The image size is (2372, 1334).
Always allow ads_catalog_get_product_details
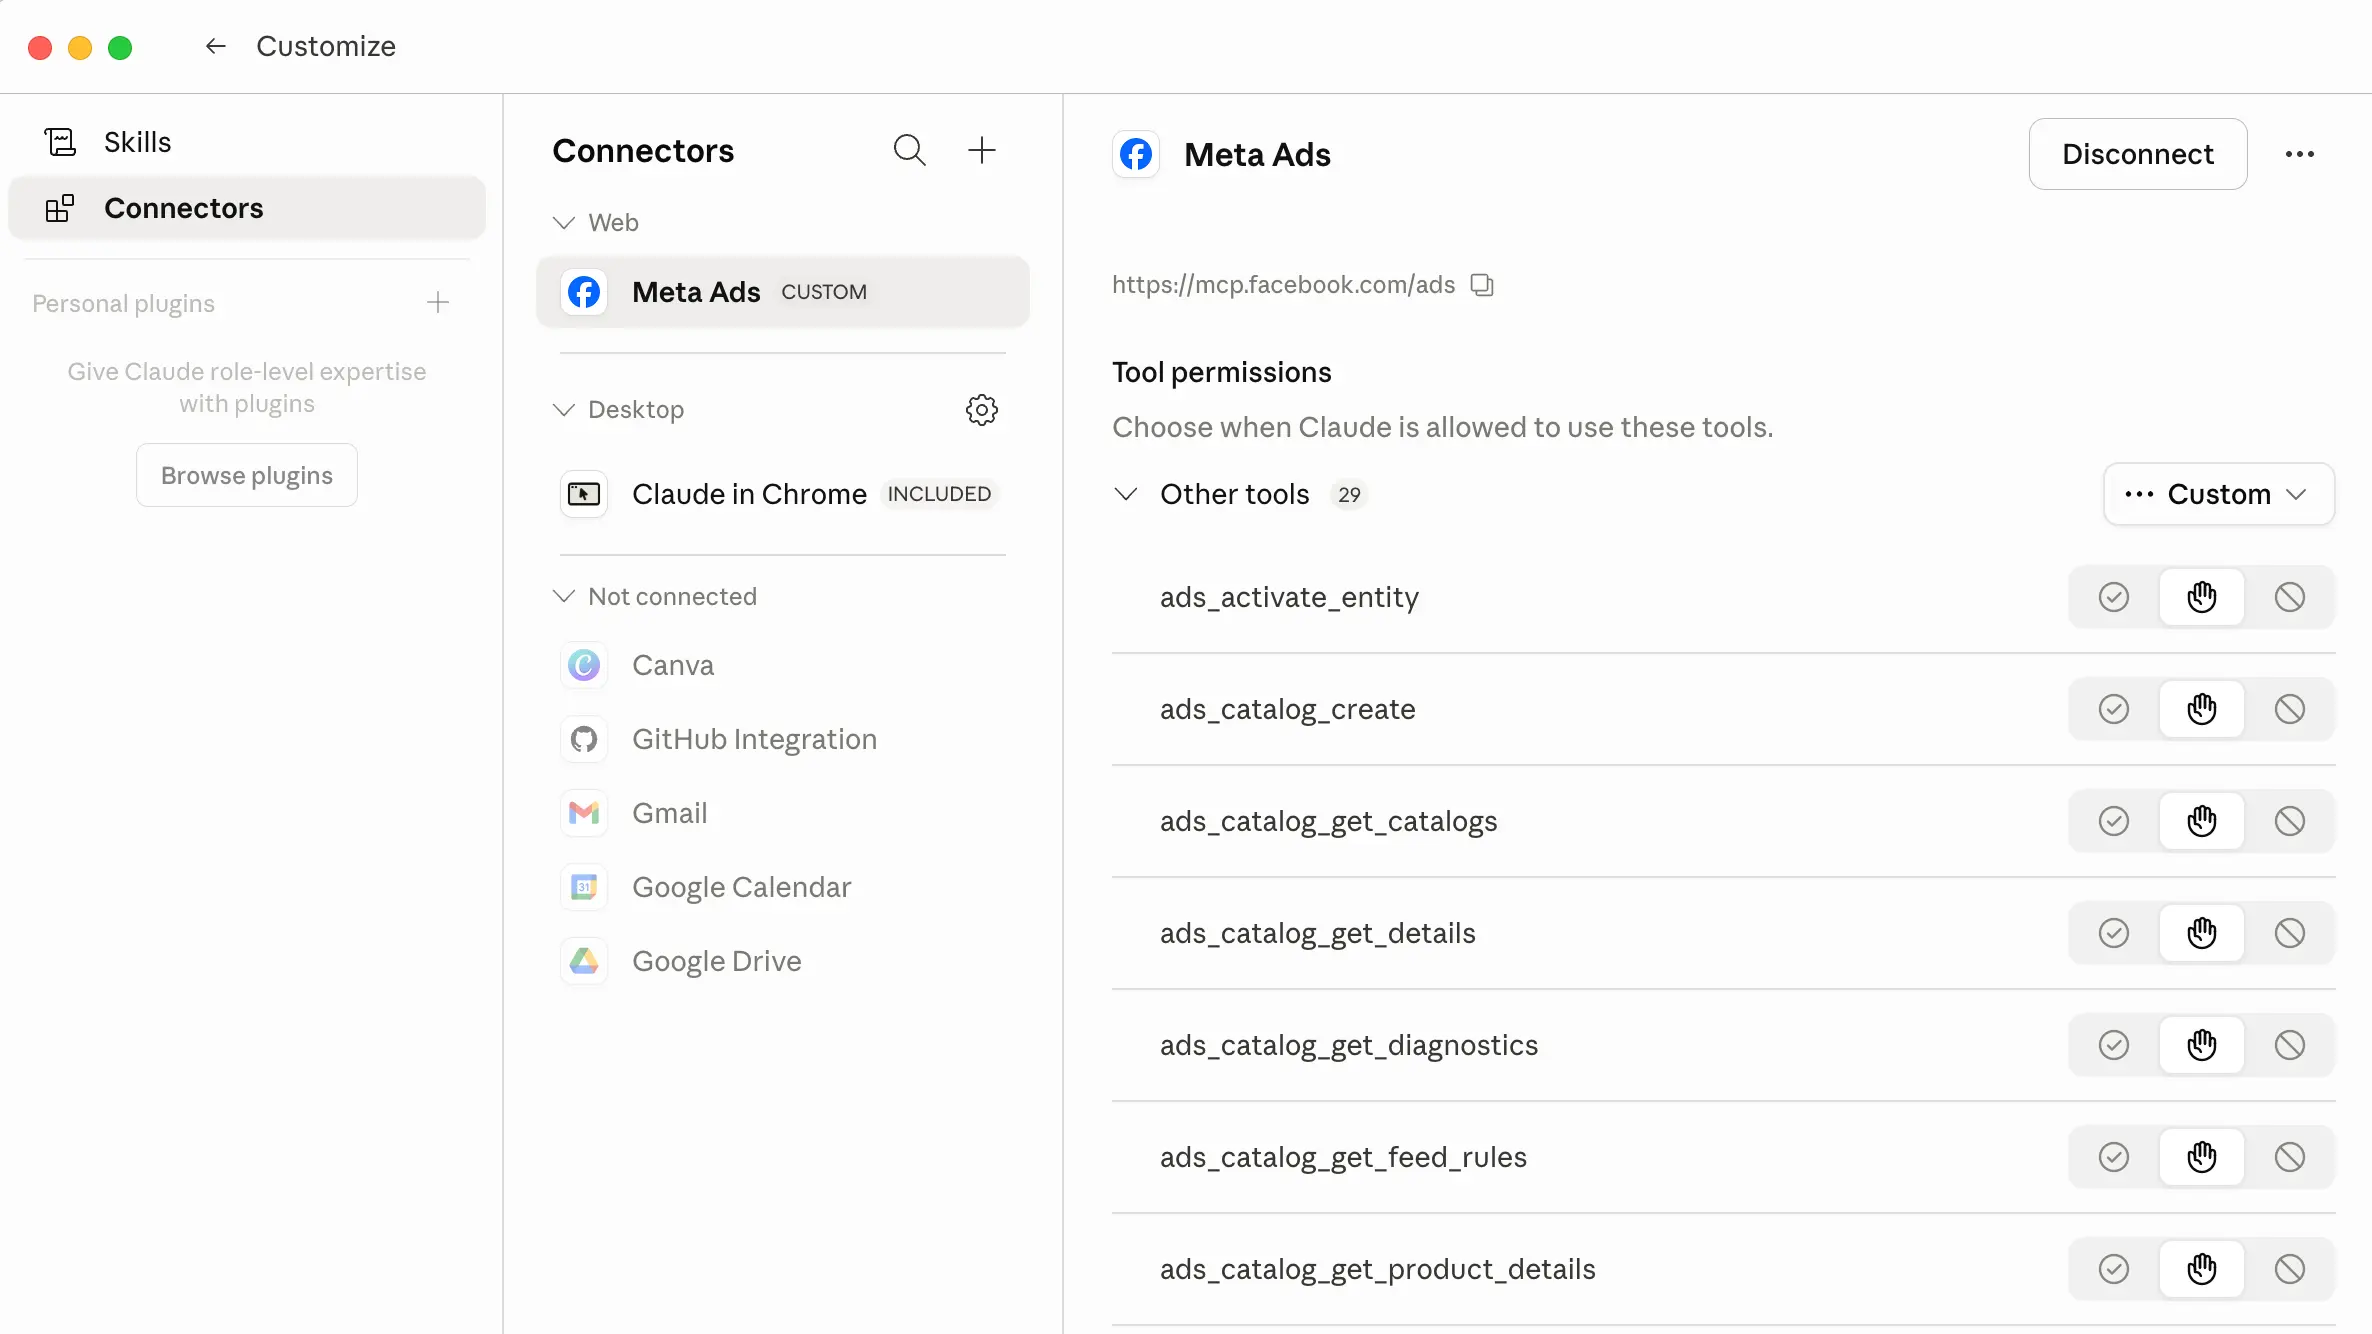click(2114, 1269)
